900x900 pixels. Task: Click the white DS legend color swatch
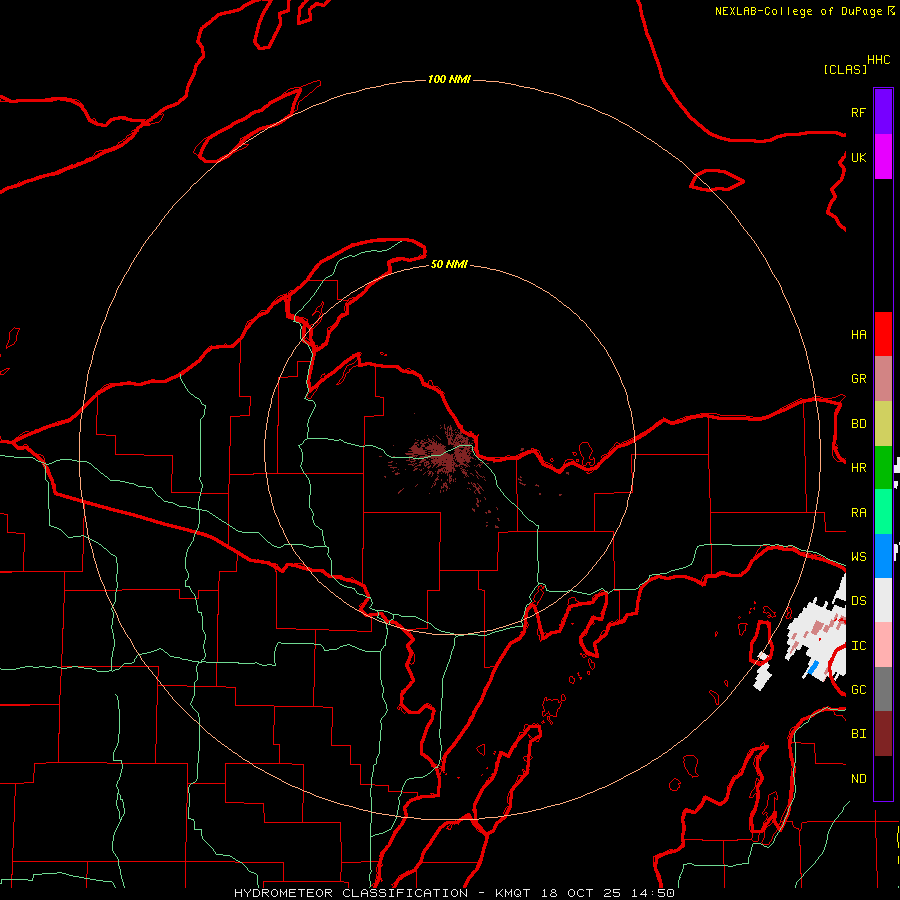[883, 600]
